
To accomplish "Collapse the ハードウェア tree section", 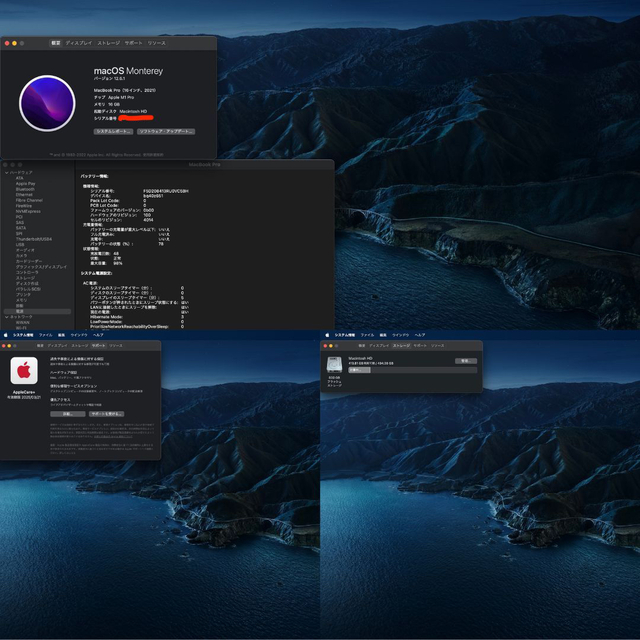I will tap(7, 173).
